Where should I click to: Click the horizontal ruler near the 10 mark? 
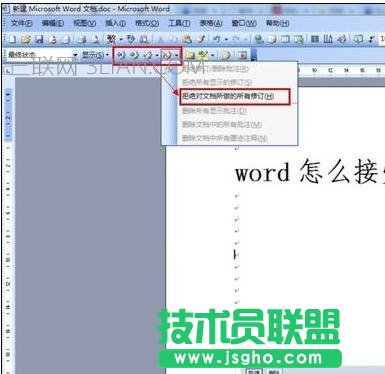[314, 70]
